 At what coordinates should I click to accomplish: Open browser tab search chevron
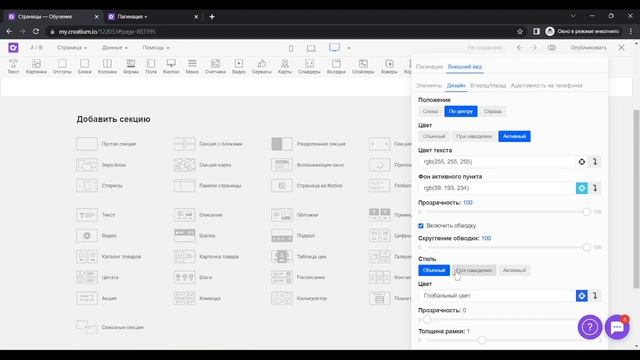coord(573,16)
